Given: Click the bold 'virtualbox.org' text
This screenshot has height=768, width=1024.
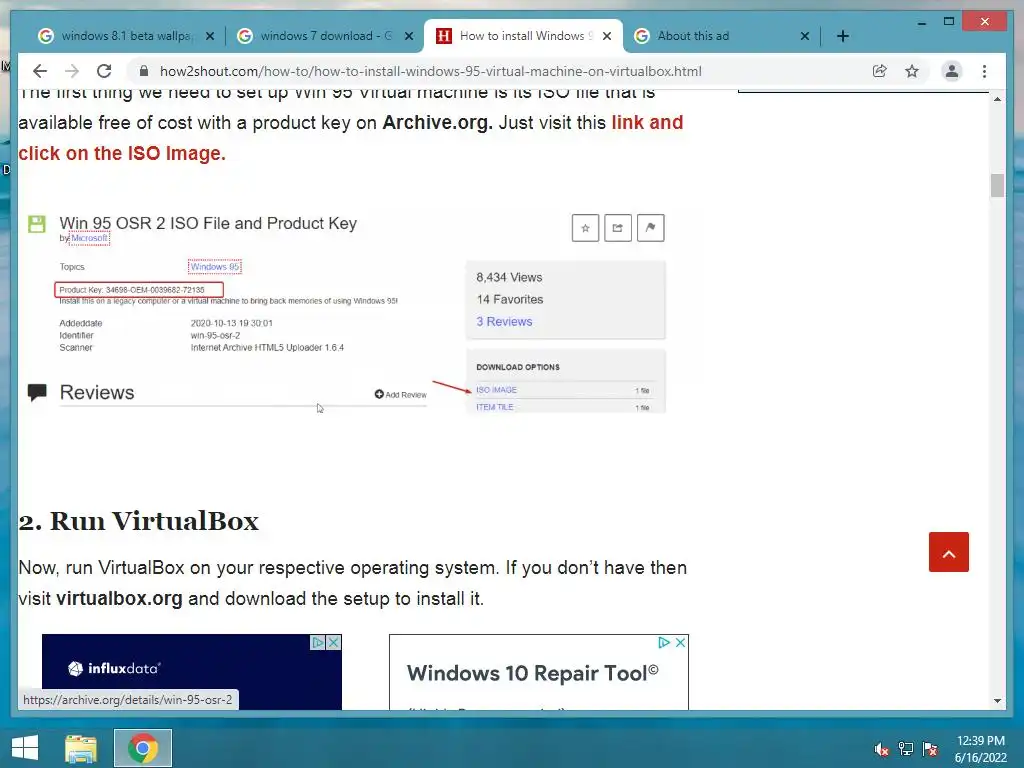Looking at the screenshot, I should point(120,598).
